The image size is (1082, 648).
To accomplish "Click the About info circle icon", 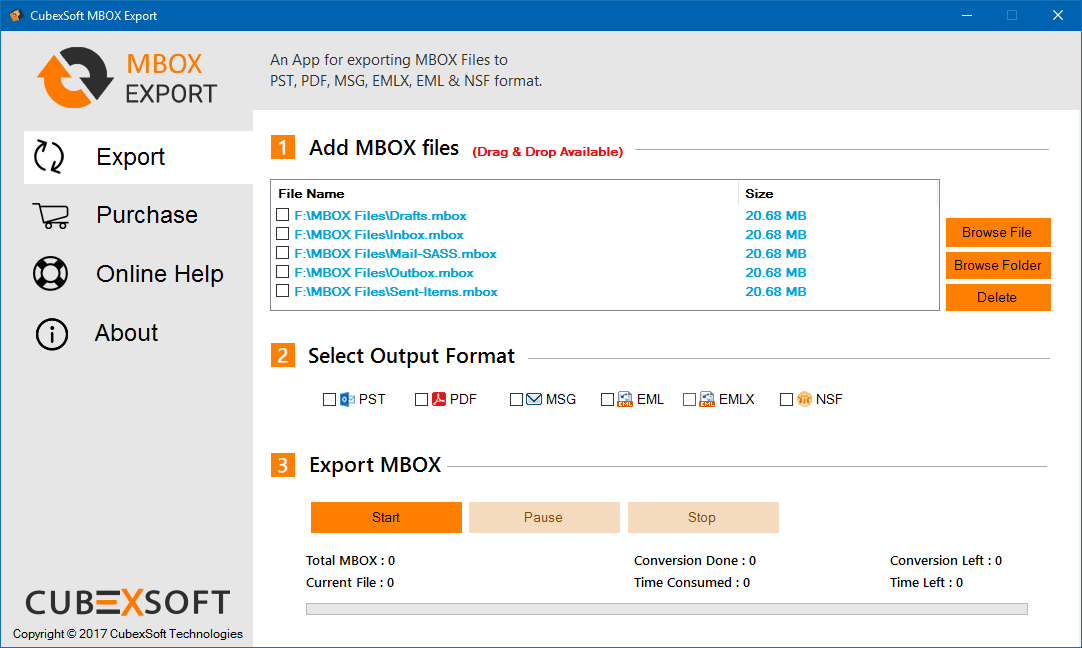I will 52,334.
